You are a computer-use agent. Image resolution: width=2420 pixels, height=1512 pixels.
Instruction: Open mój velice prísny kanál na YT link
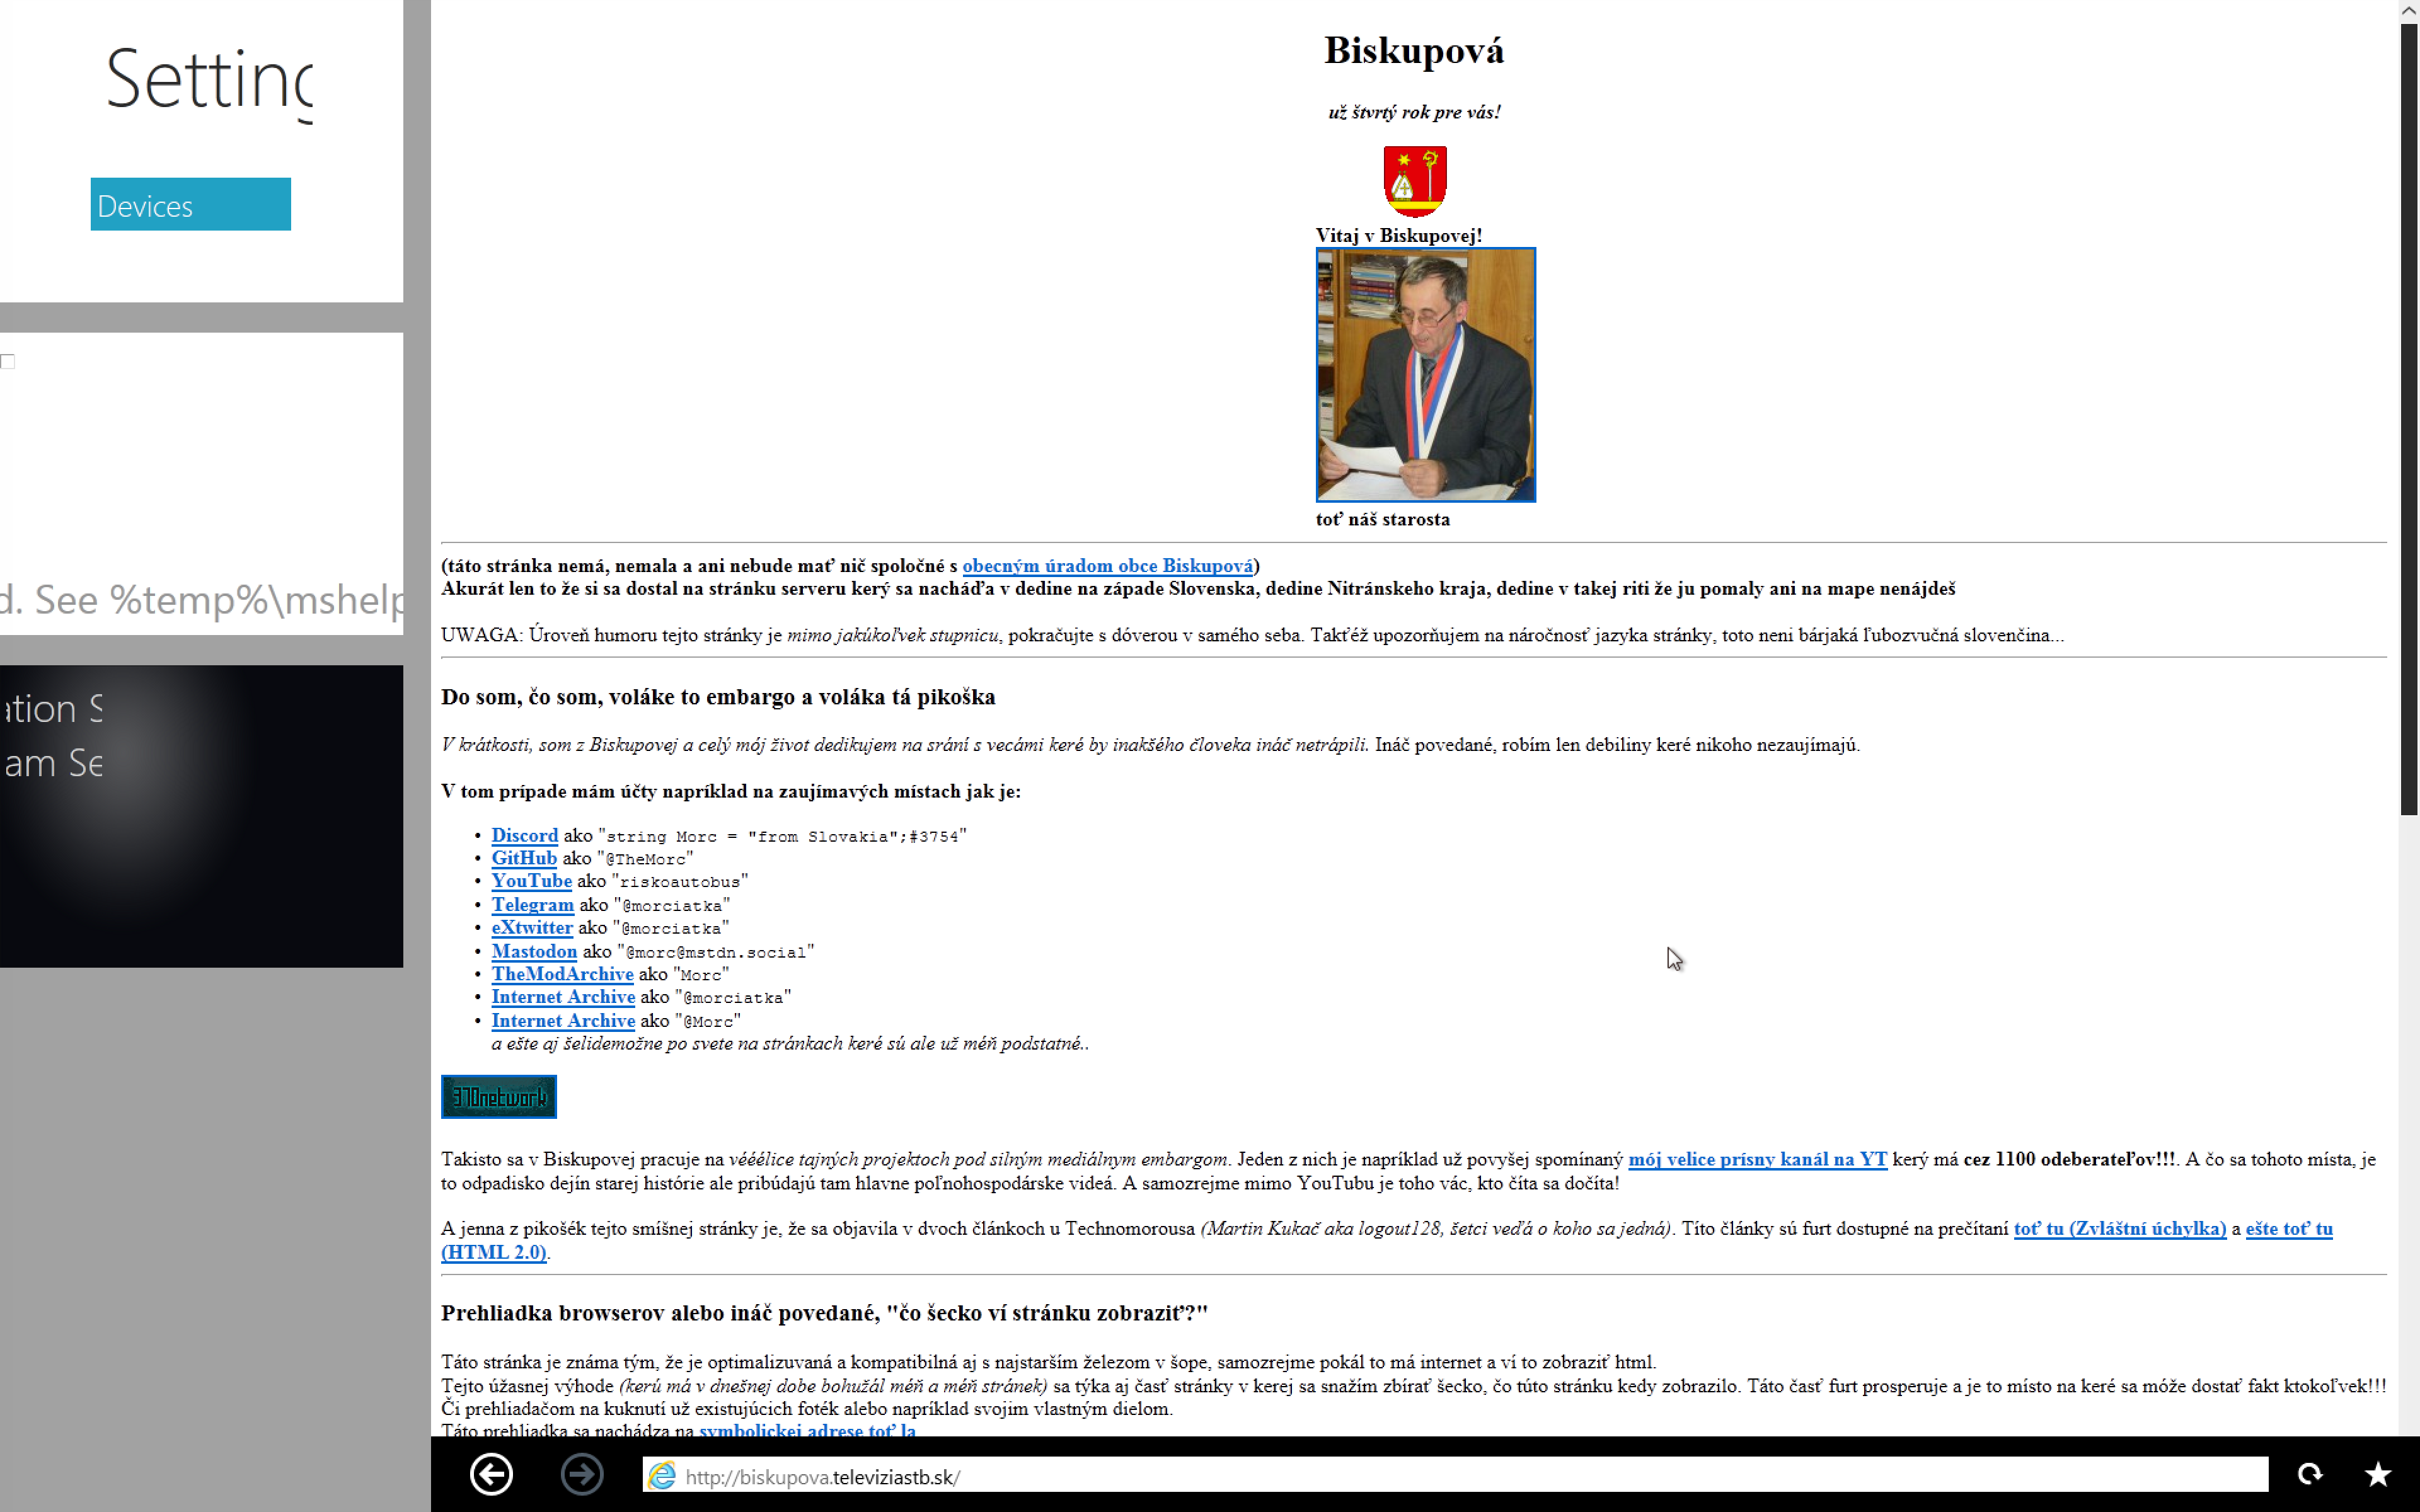tap(1757, 1160)
